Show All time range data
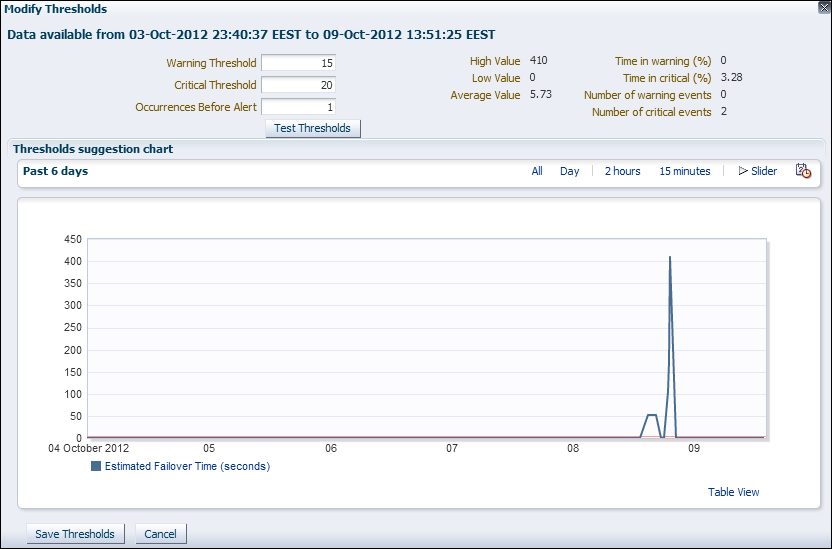Viewport: 832px width, 549px height. coord(537,171)
